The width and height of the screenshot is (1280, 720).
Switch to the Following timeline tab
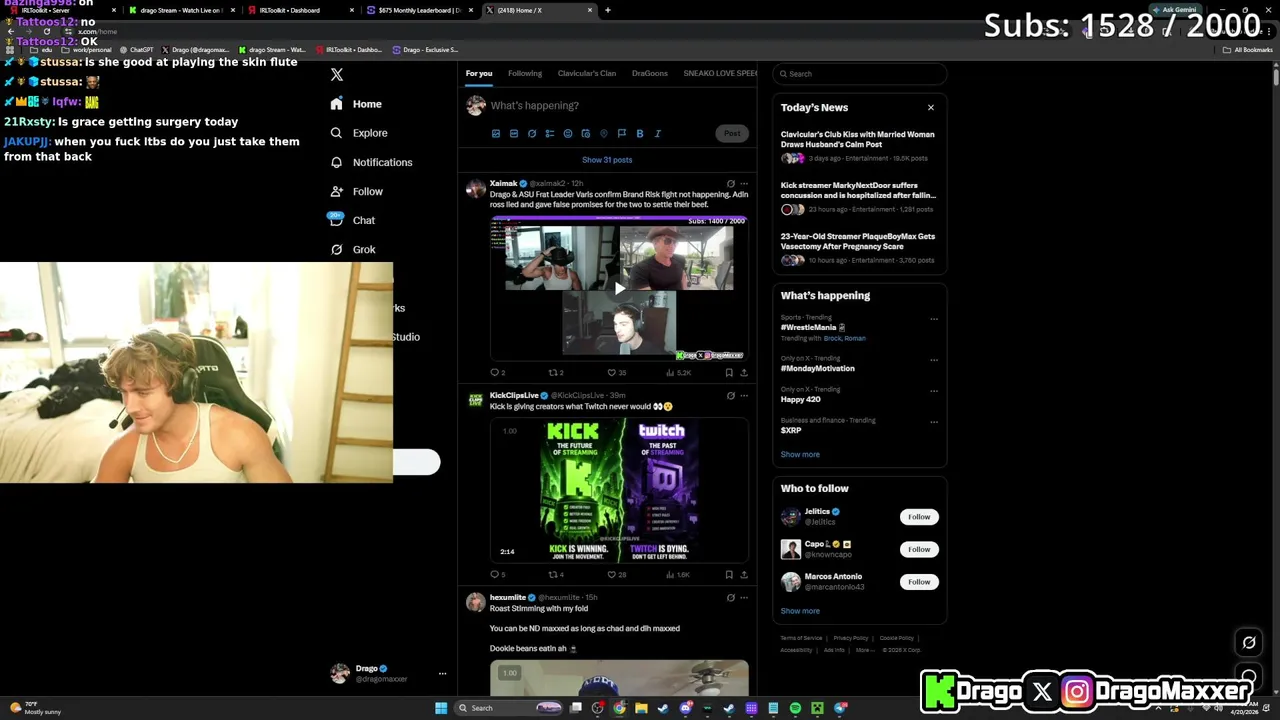[525, 73]
